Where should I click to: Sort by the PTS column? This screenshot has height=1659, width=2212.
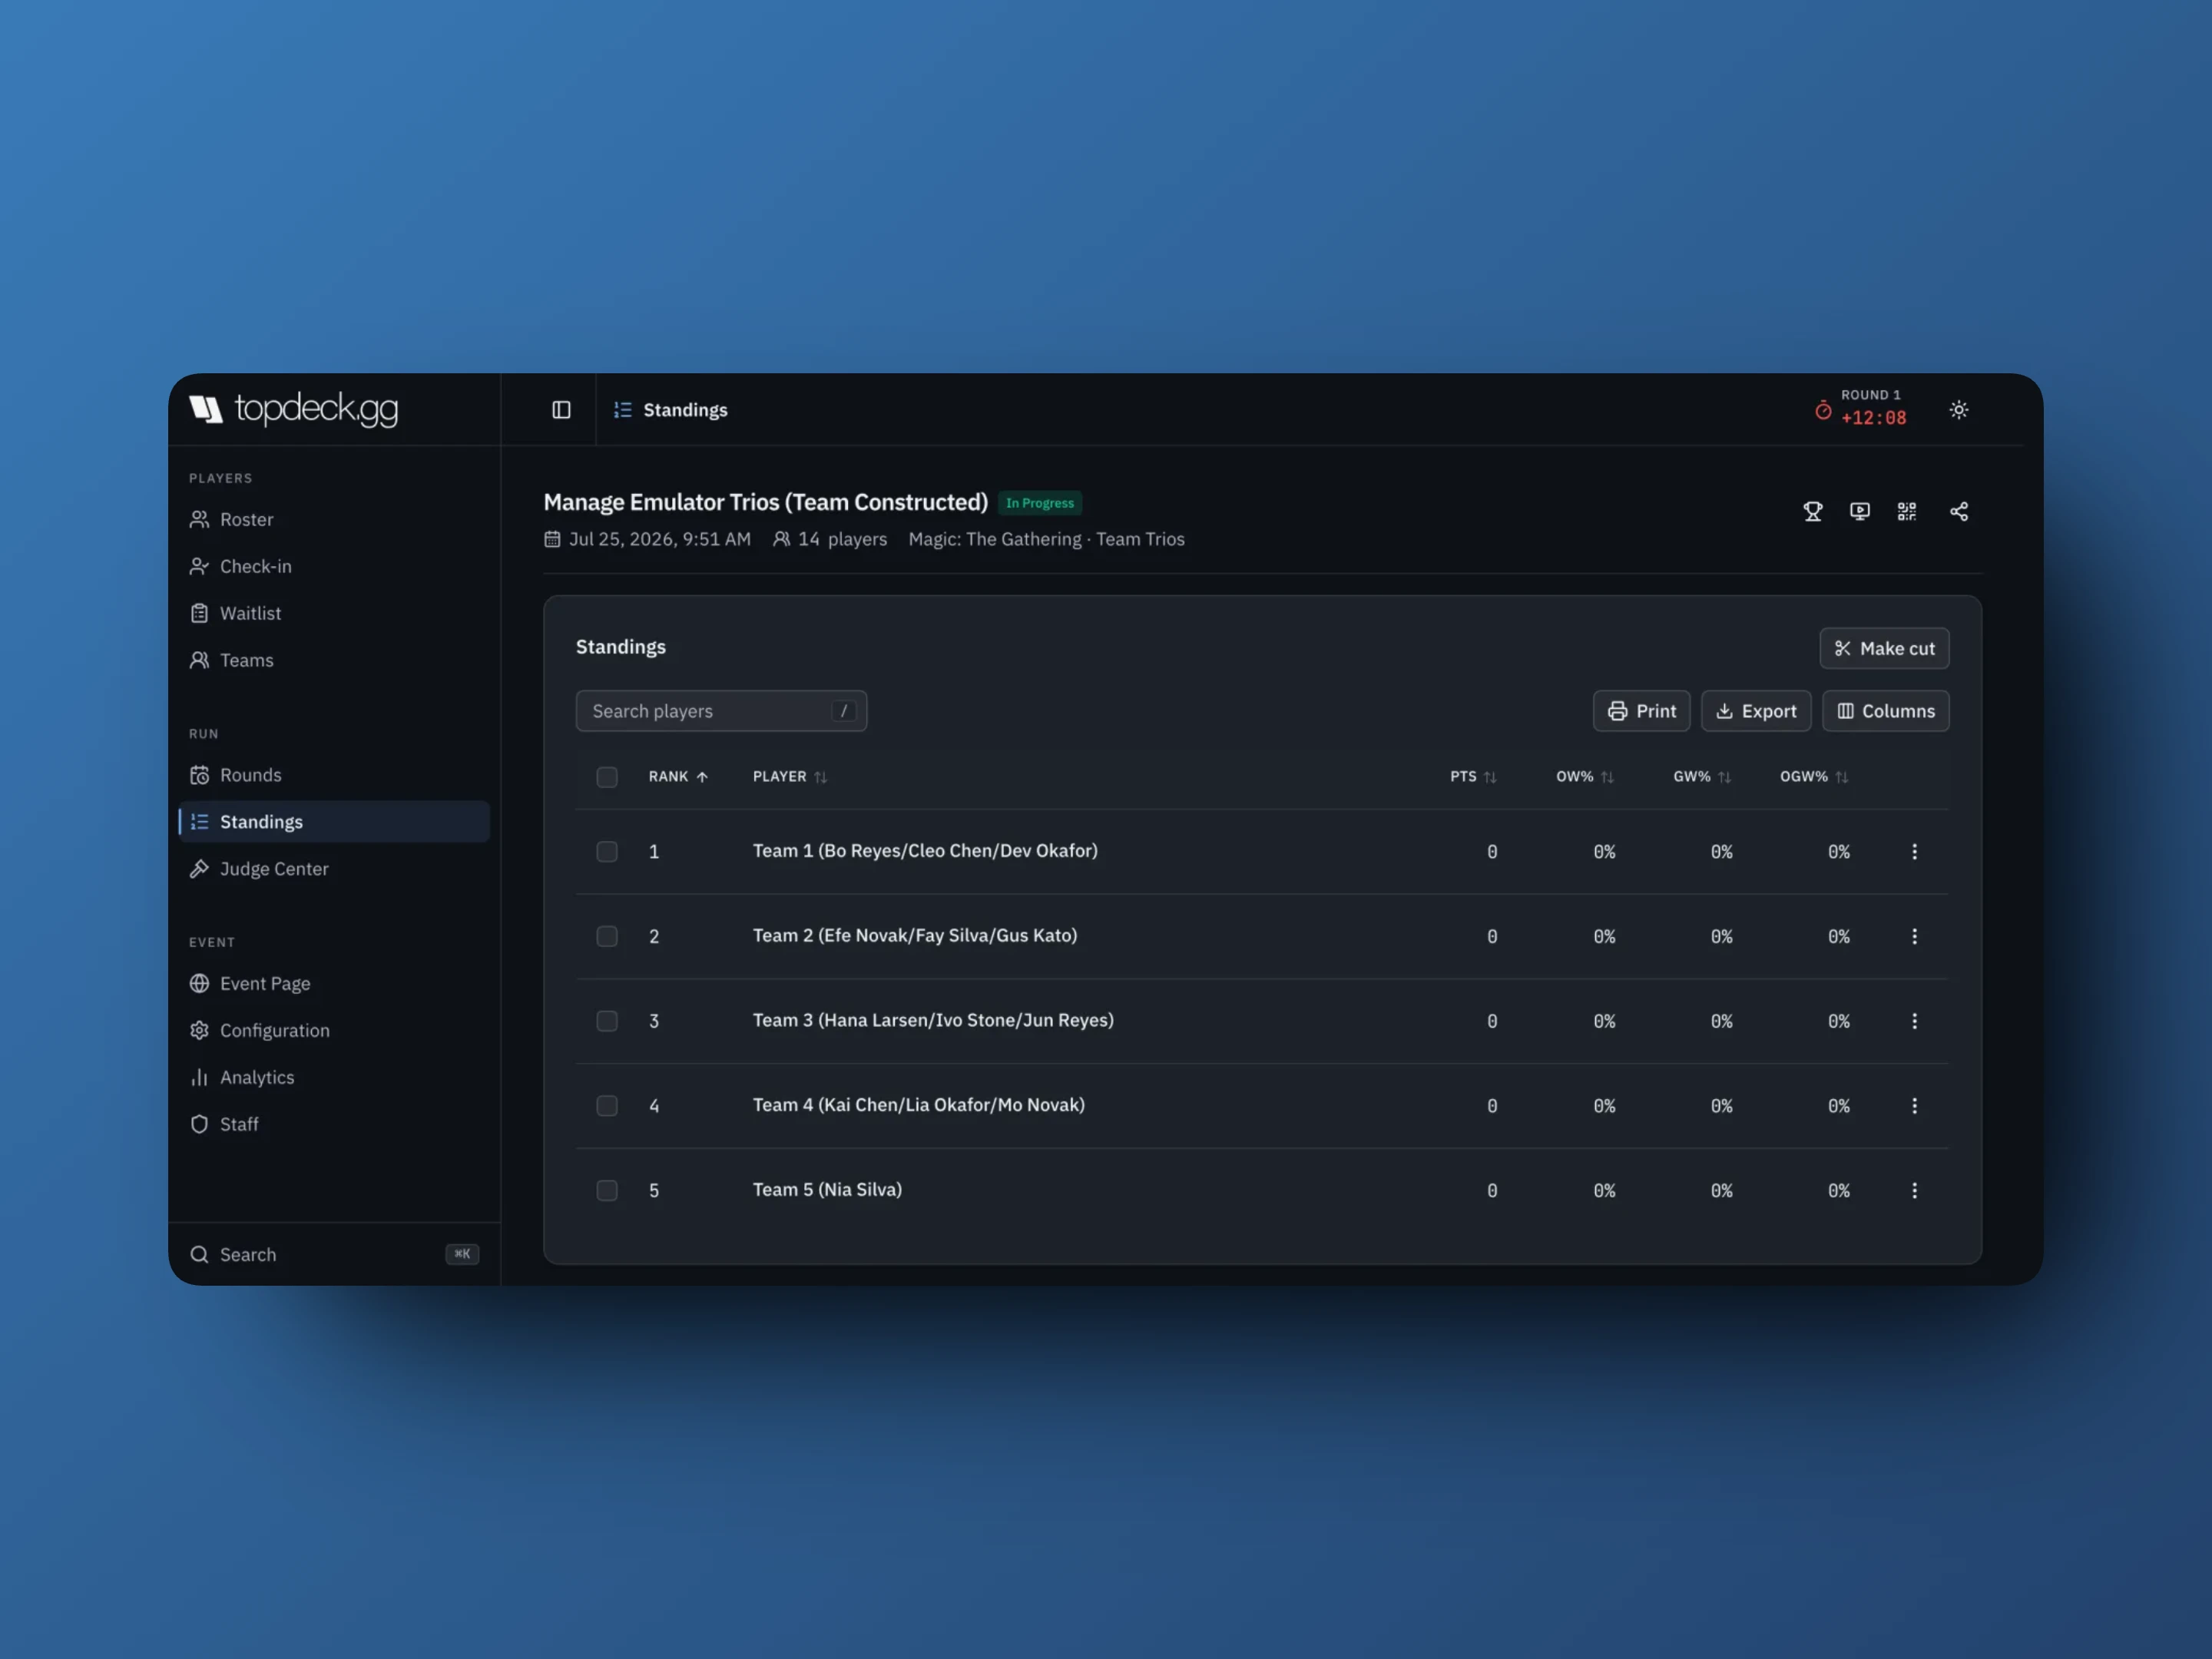(1473, 777)
